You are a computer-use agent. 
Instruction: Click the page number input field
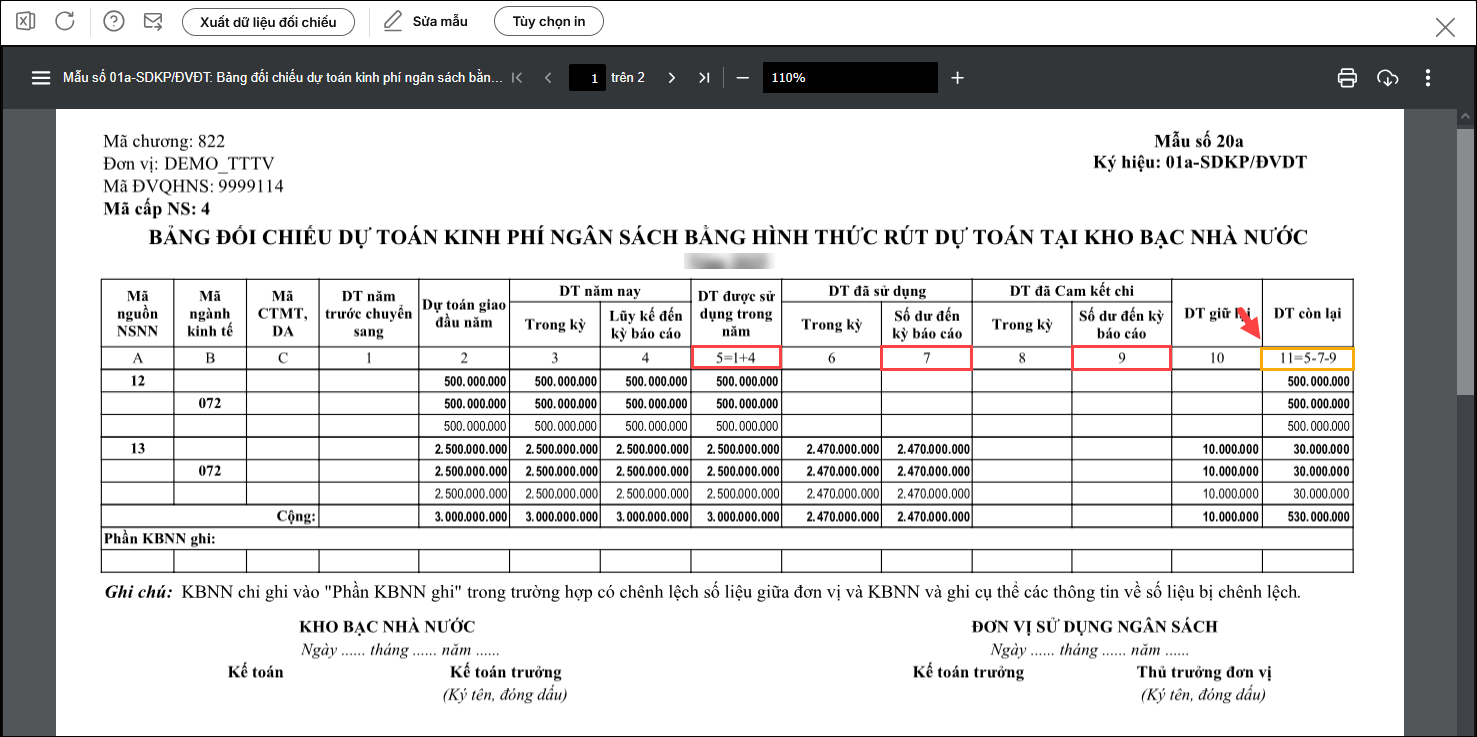pos(588,78)
